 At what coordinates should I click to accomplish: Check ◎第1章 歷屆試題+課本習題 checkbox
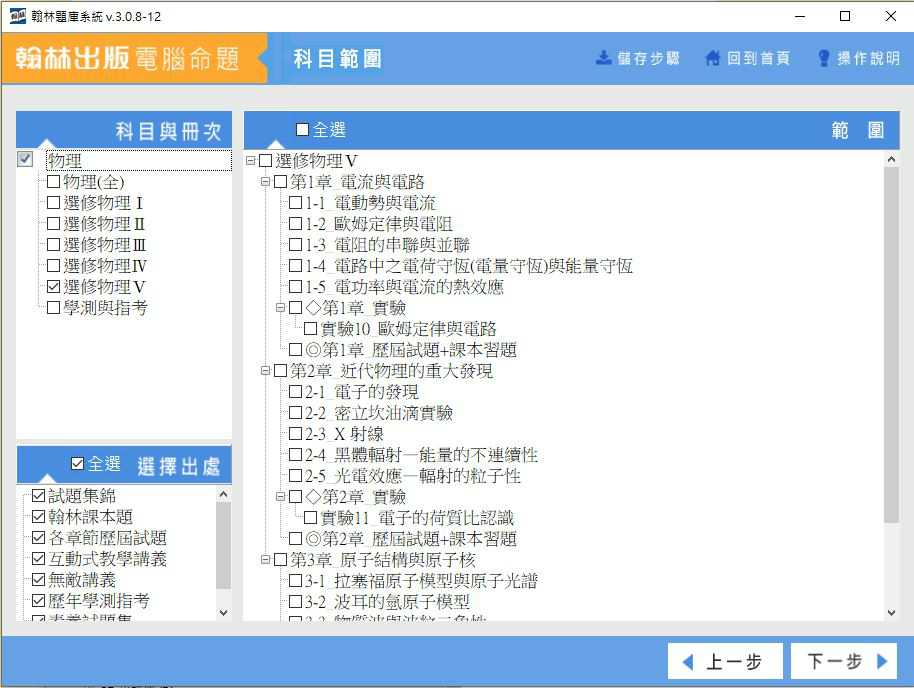(296, 349)
